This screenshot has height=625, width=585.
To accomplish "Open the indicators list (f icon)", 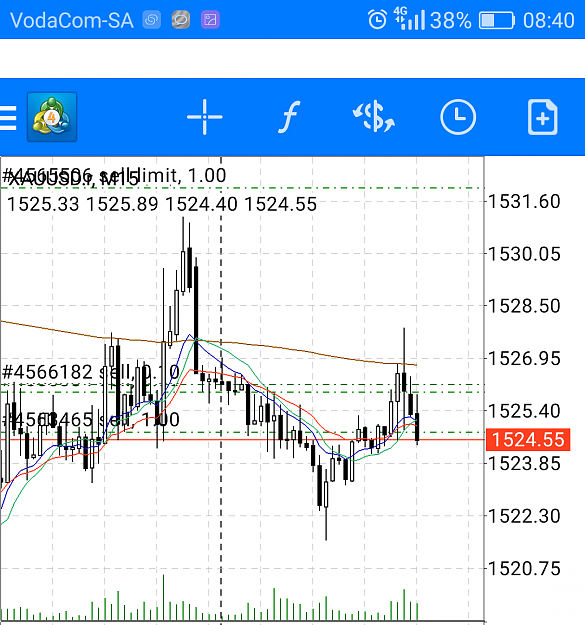I will [x=289, y=117].
